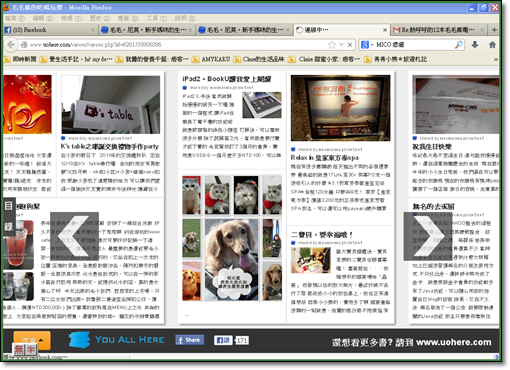View the 二寶貝 article room photo
The height and width of the screenshot is (370, 510).
pyautogui.click(x=311, y=261)
